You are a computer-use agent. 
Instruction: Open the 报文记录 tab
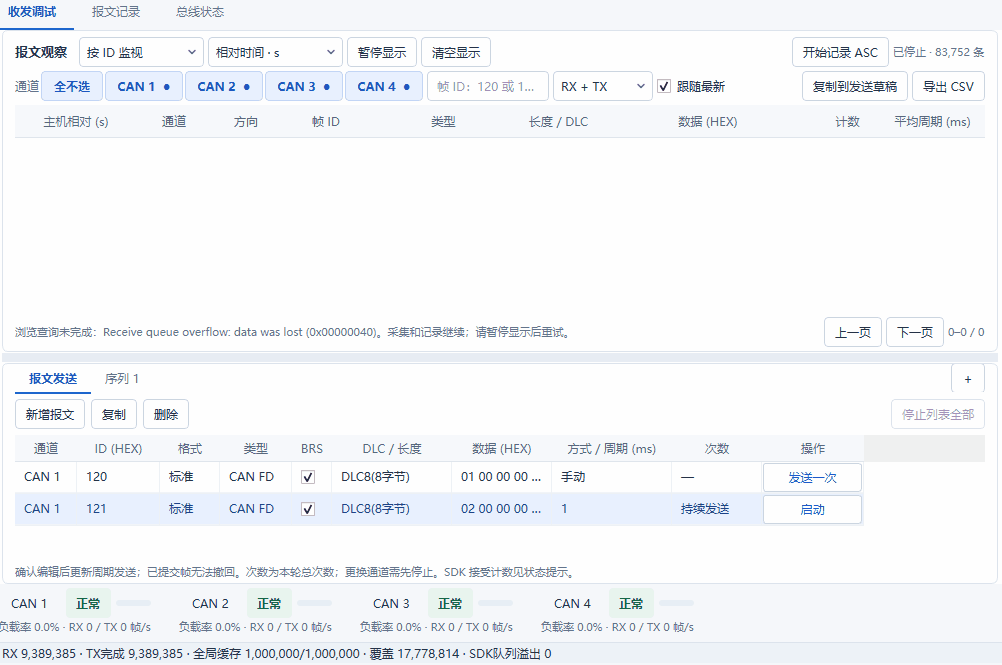click(x=116, y=12)
